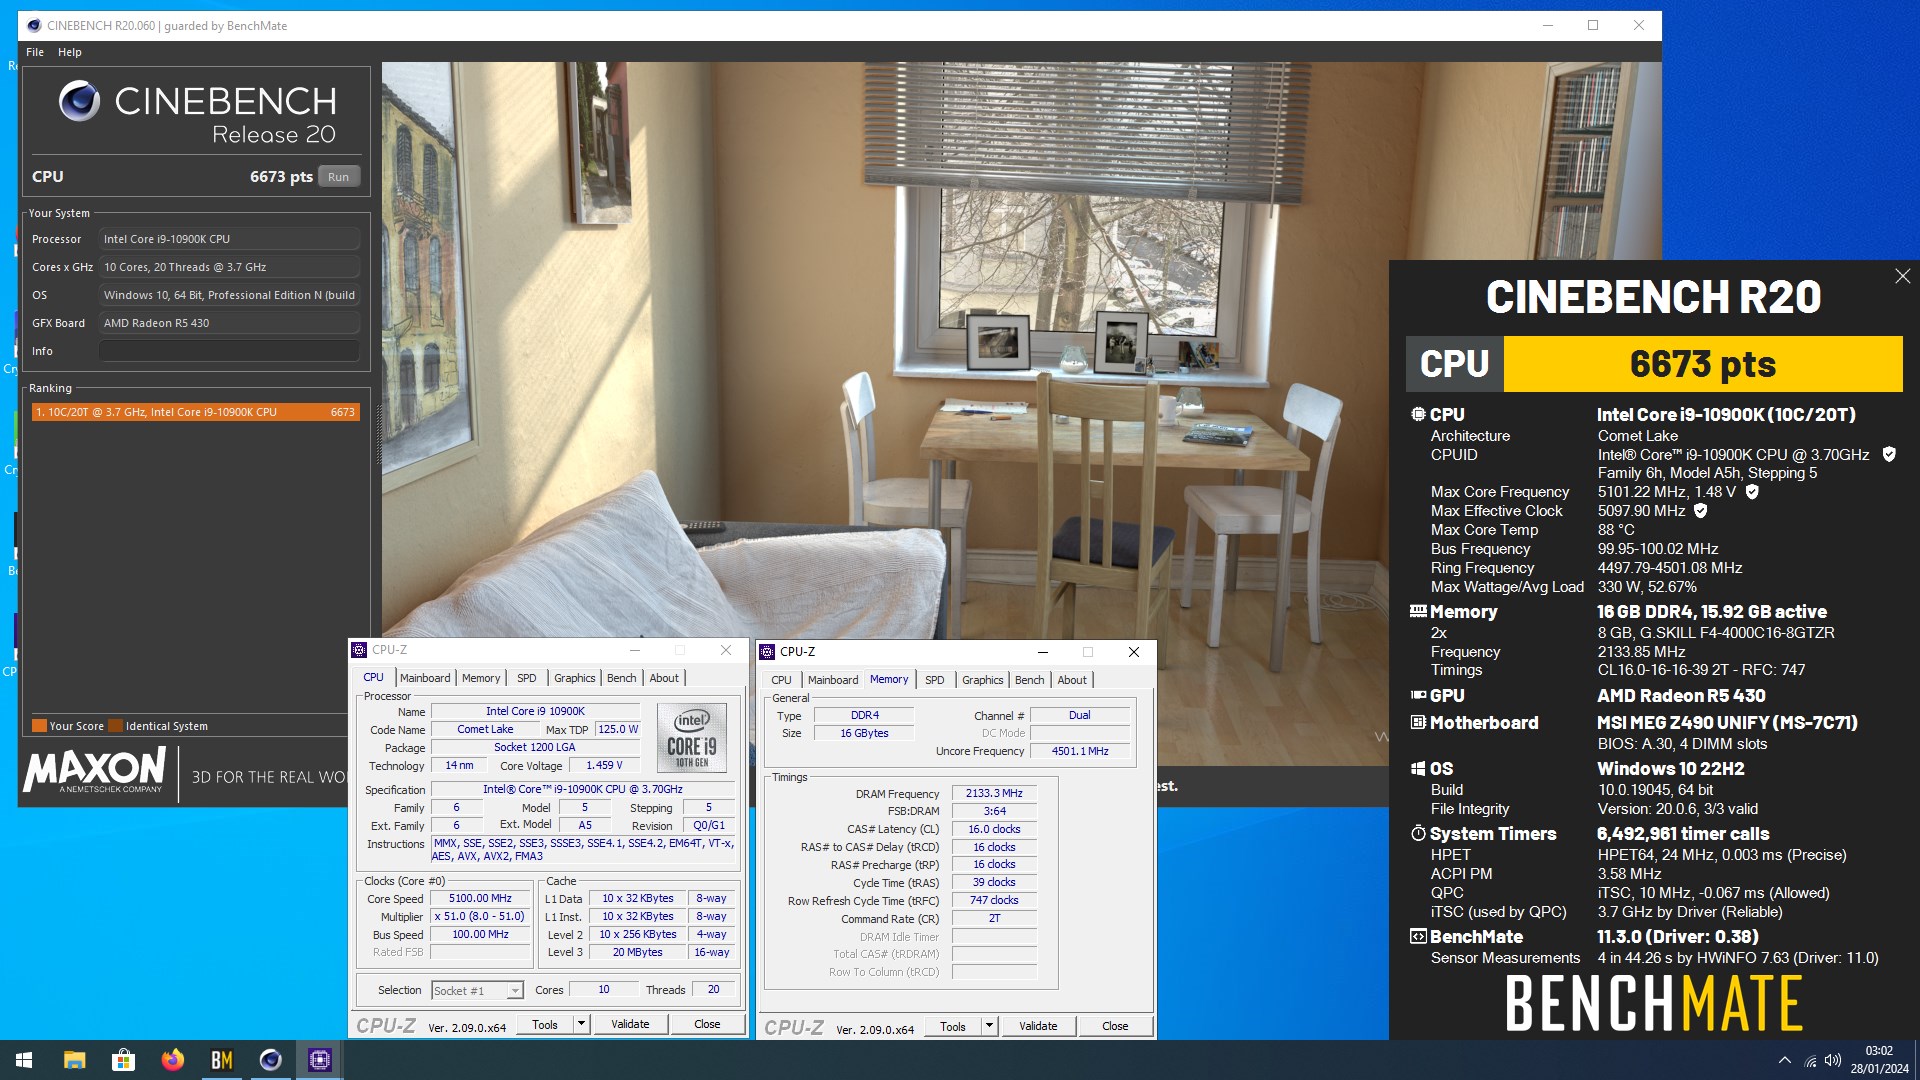Click Close in the left CPU-Z window
The image size is (1920, 1080).
tap(707, 1024)
